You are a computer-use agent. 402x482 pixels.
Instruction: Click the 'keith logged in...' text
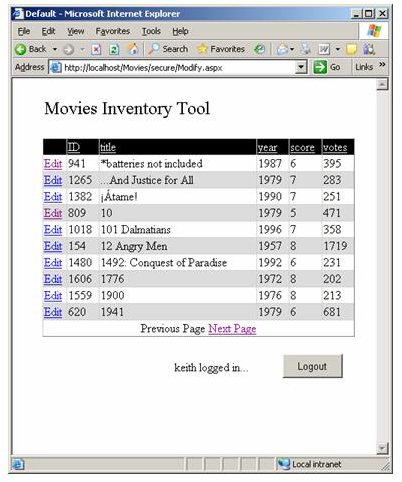tap(211, 368)
